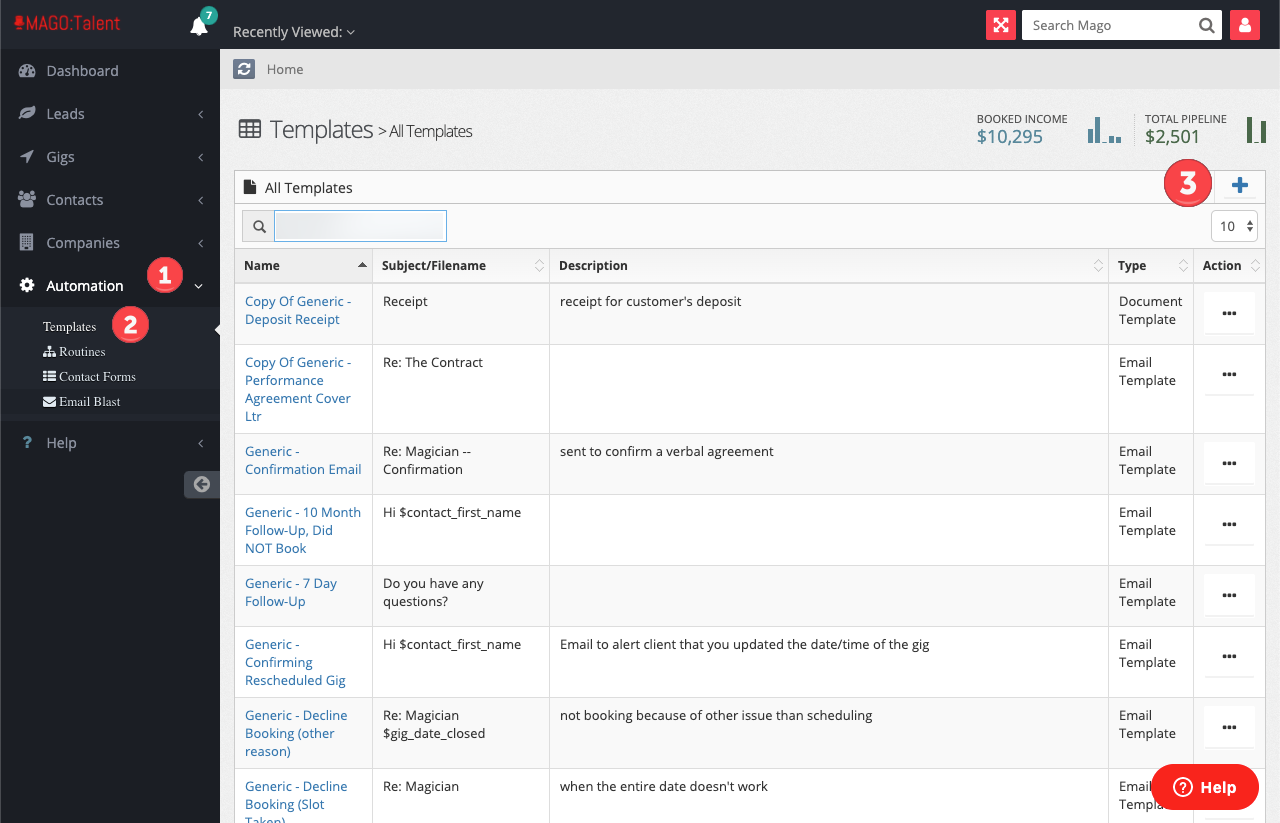Click the Booked Income bar chart icon
Screen dimensions: 1280x823
click(1104, 130)
